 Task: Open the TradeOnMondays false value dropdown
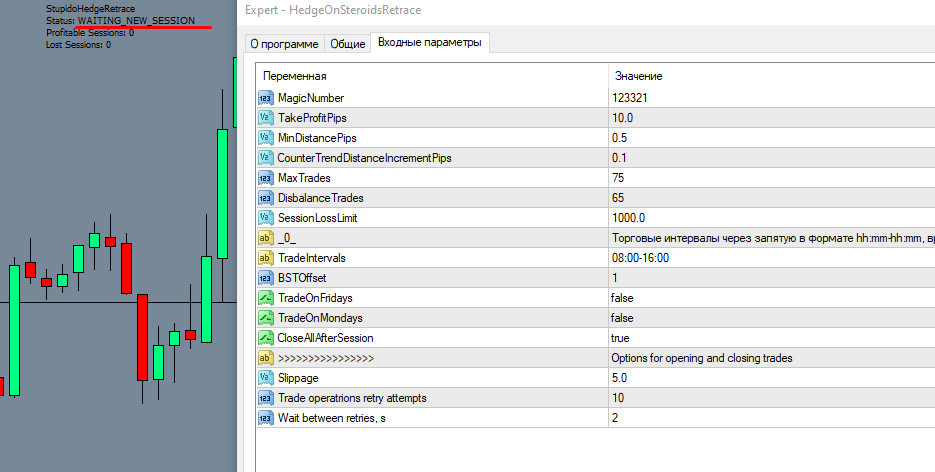622,318
